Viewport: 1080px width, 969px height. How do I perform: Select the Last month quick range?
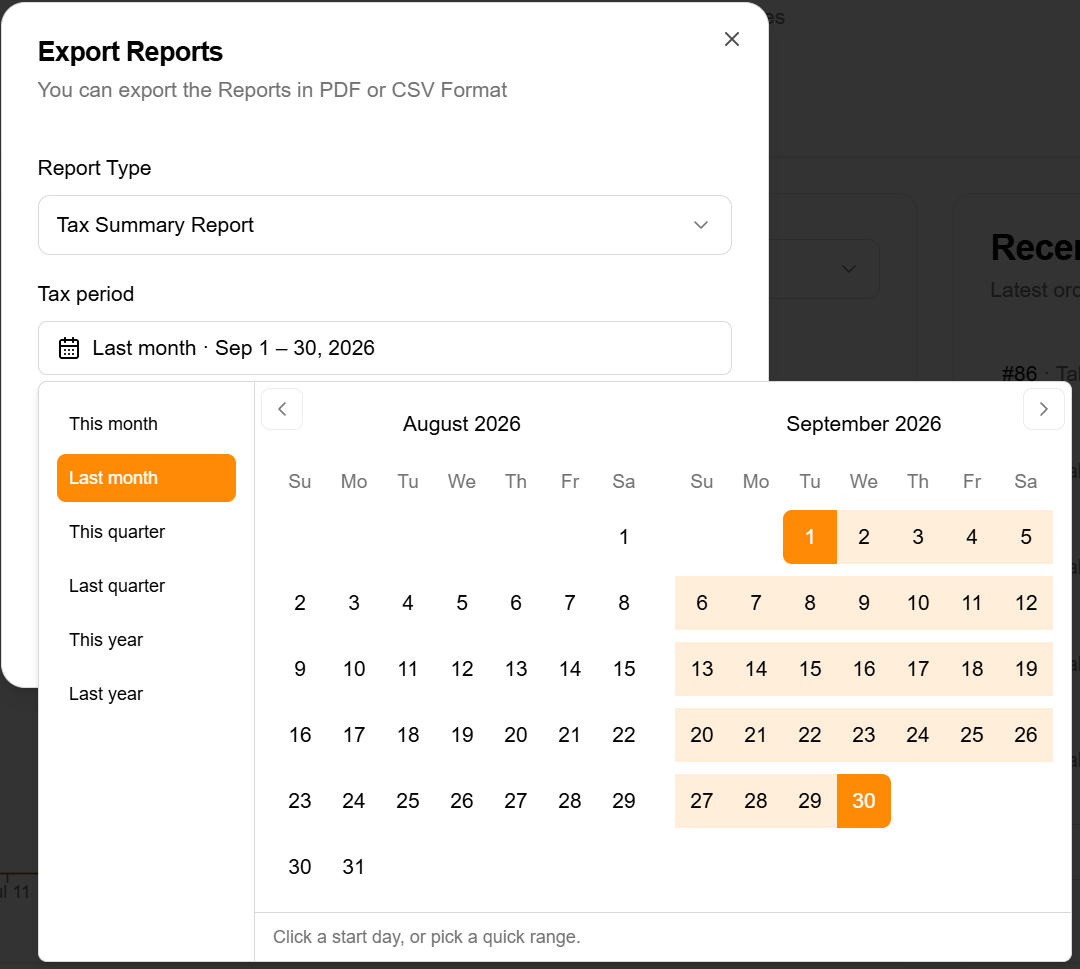click(x=146, y=478)
